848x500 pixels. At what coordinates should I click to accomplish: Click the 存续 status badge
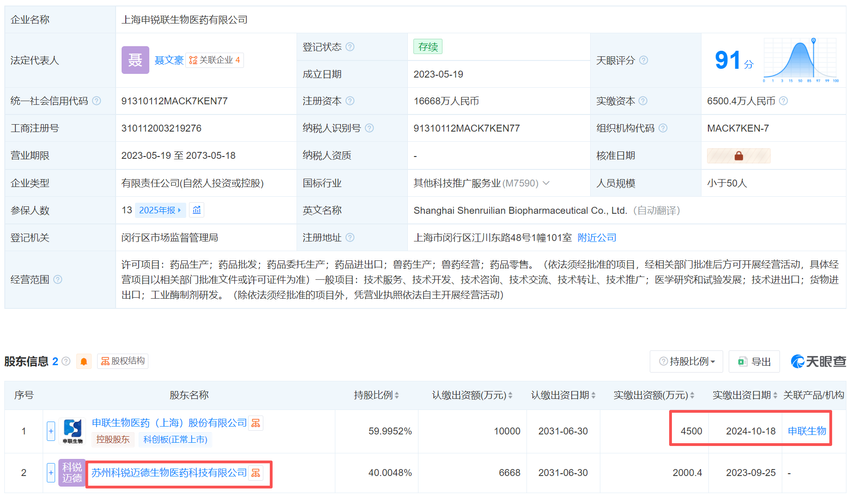428,47
